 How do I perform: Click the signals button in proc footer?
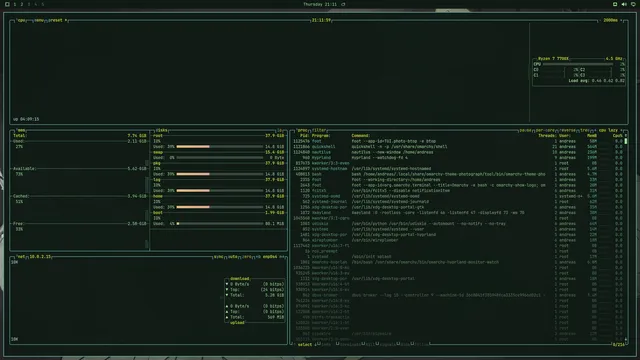pyautogui.click(x=387, y=345)
